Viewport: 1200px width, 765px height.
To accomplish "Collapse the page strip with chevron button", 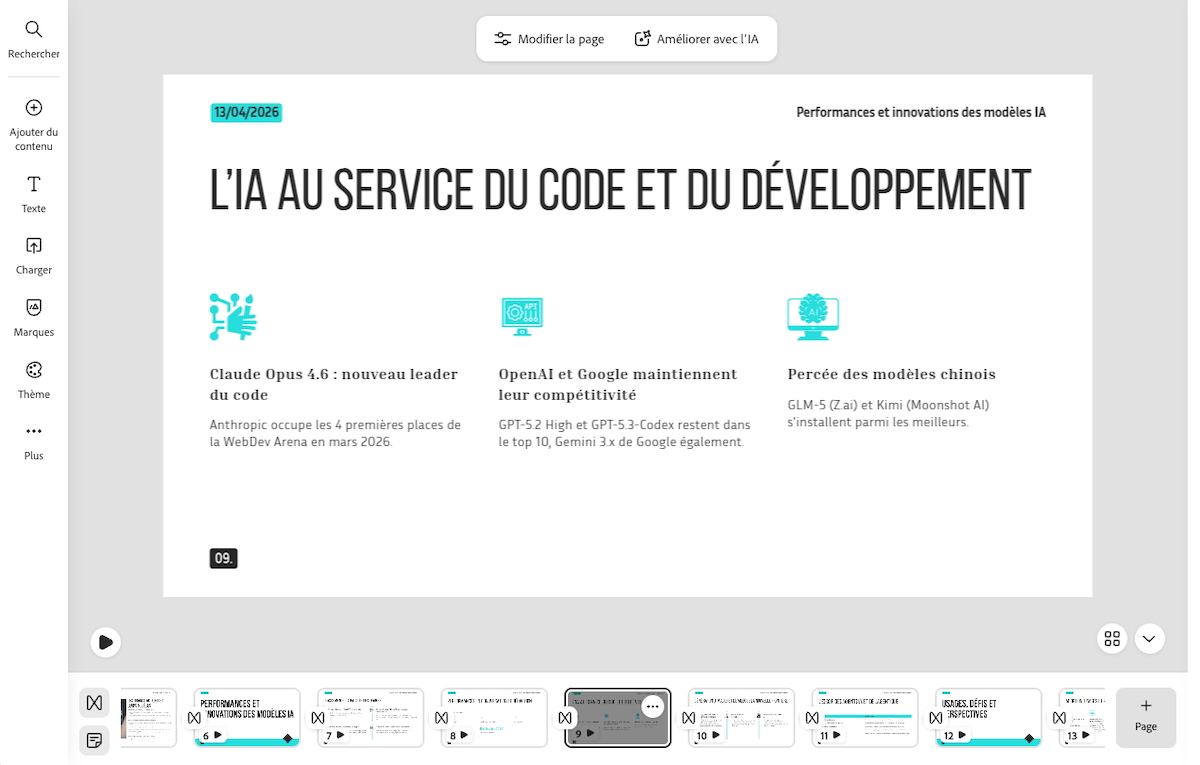I will (x=1150, y=639).
